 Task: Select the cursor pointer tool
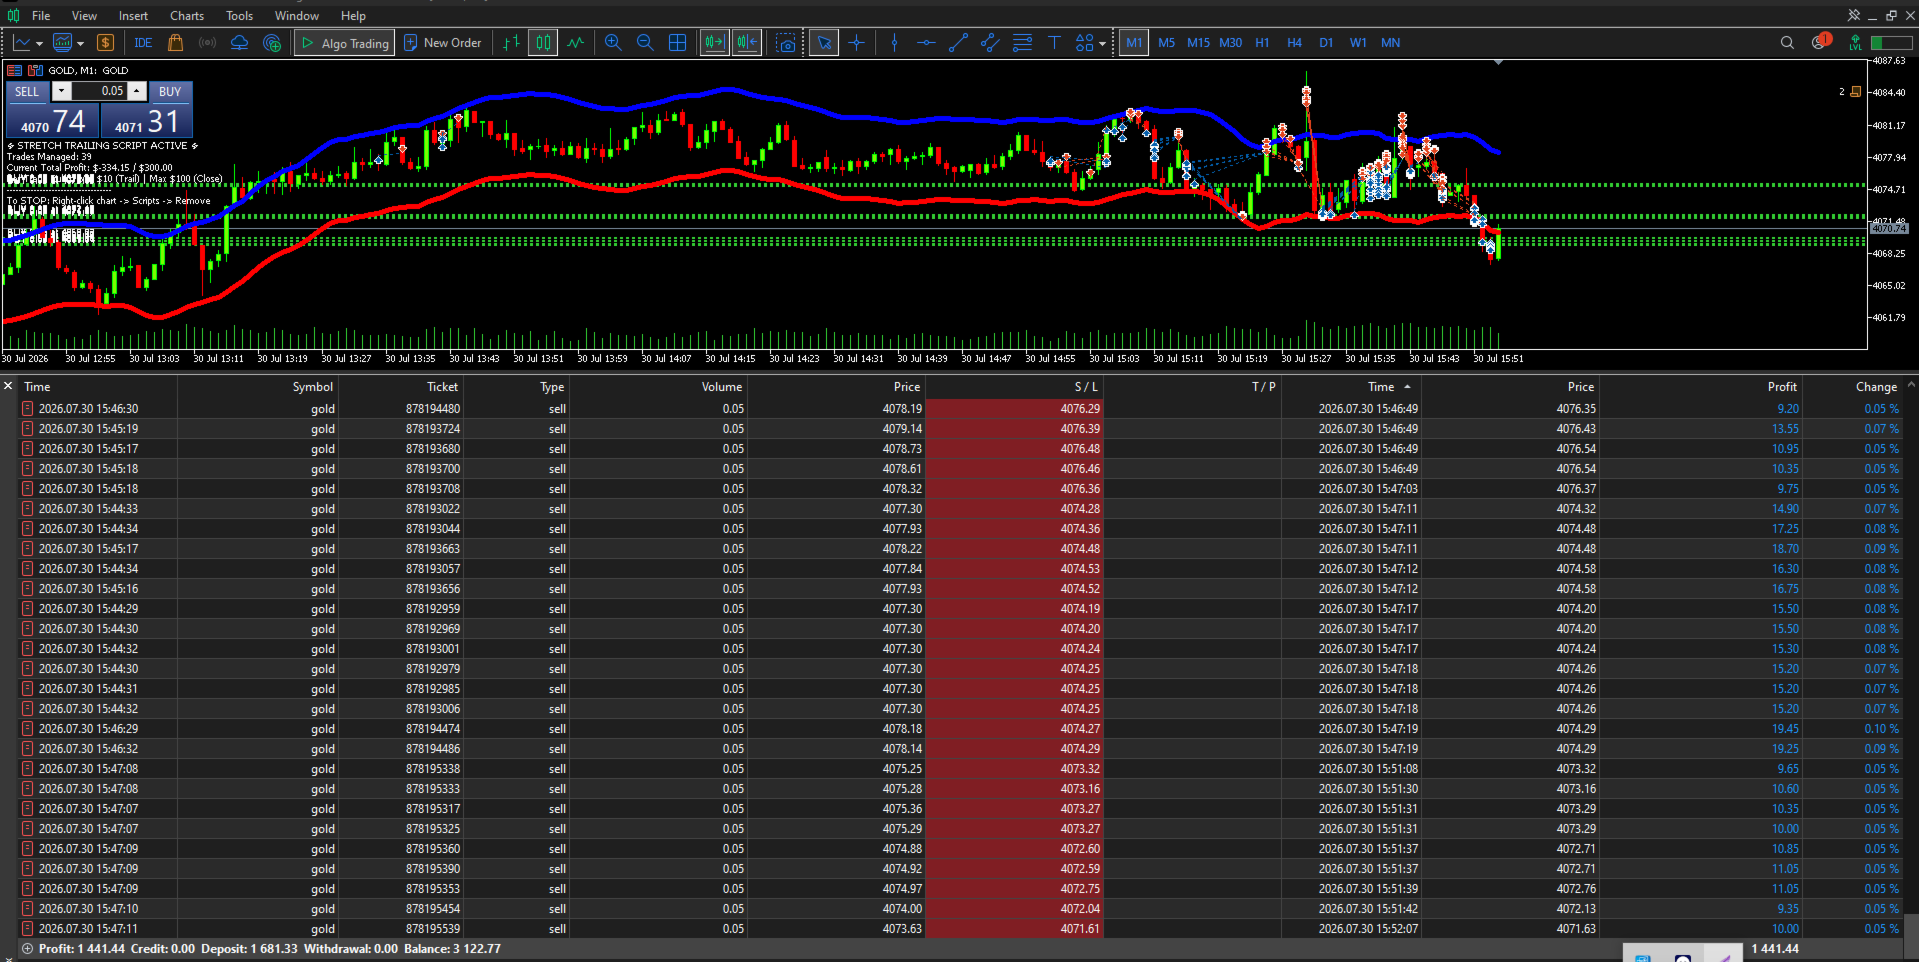(824, 43)
